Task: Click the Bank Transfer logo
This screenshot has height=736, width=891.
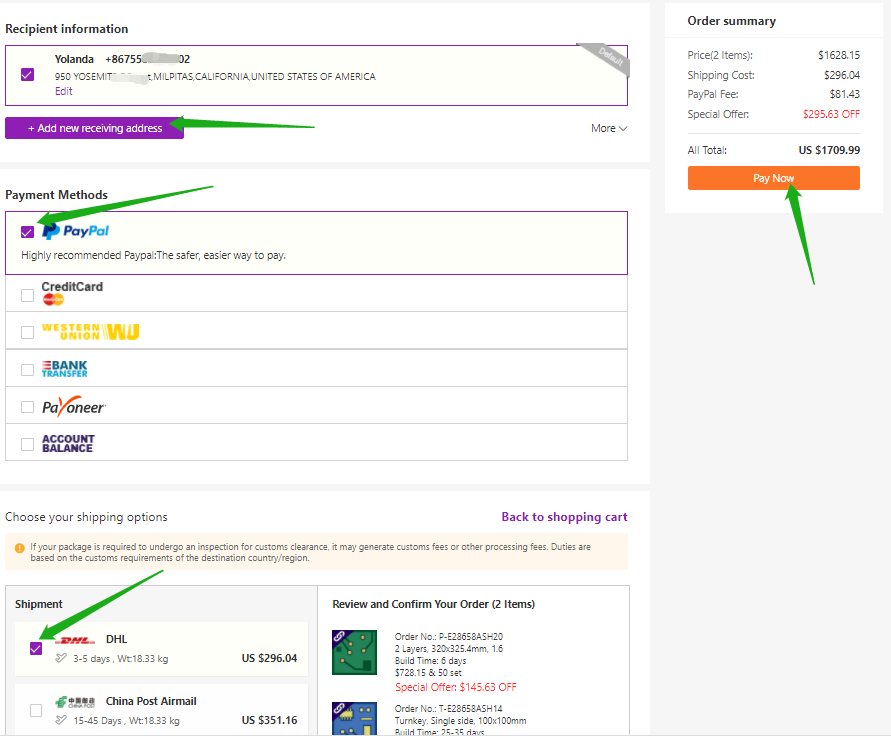Action: pos(65,369)
